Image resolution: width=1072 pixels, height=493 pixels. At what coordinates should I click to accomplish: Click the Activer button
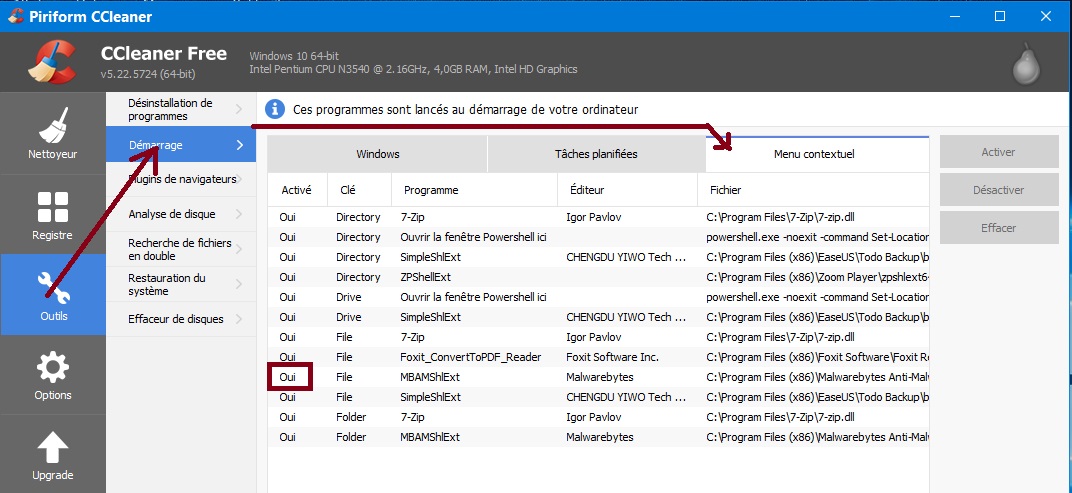pyautogui.click(x=998, y=152)
